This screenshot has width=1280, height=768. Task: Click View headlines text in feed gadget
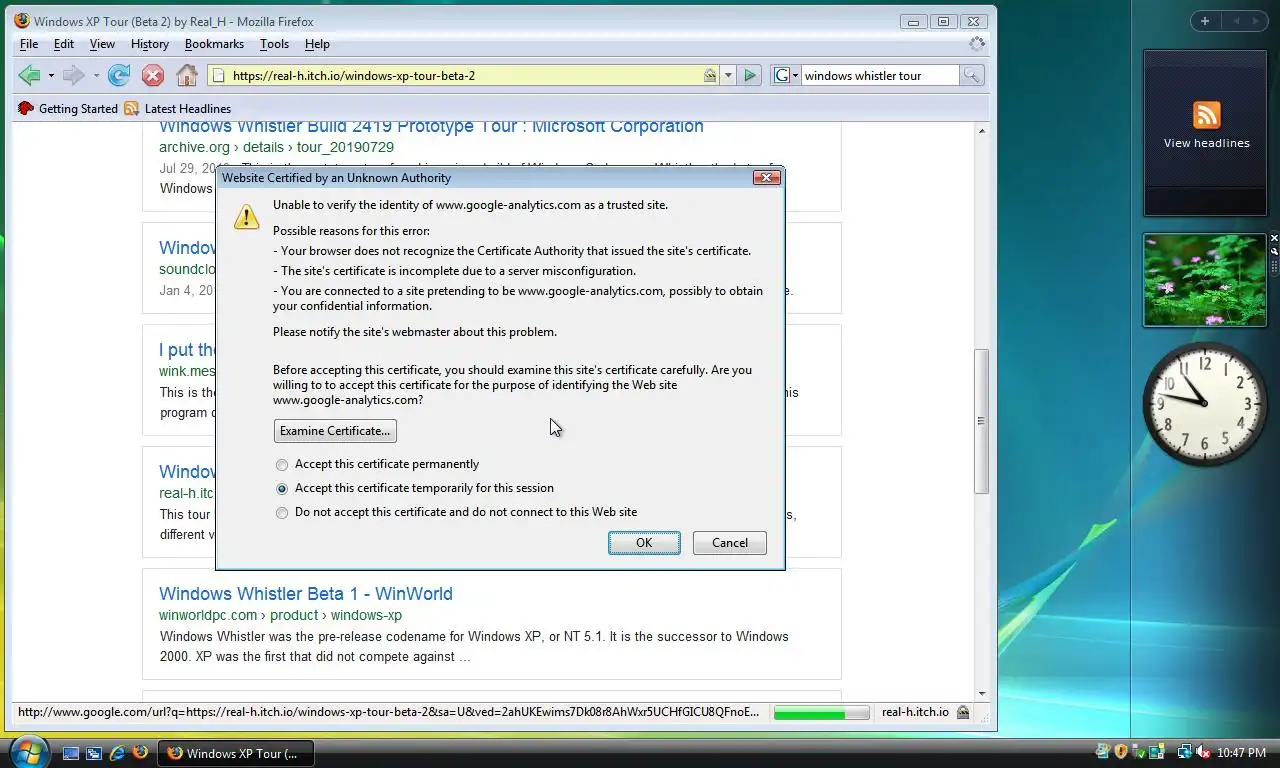(1206, 143)
